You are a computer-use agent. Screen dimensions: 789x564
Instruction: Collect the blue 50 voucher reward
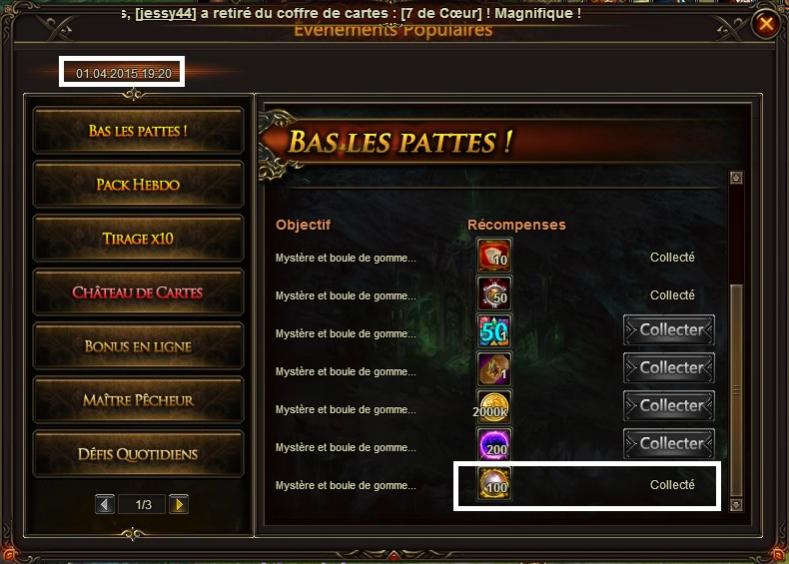click(669, 330)
